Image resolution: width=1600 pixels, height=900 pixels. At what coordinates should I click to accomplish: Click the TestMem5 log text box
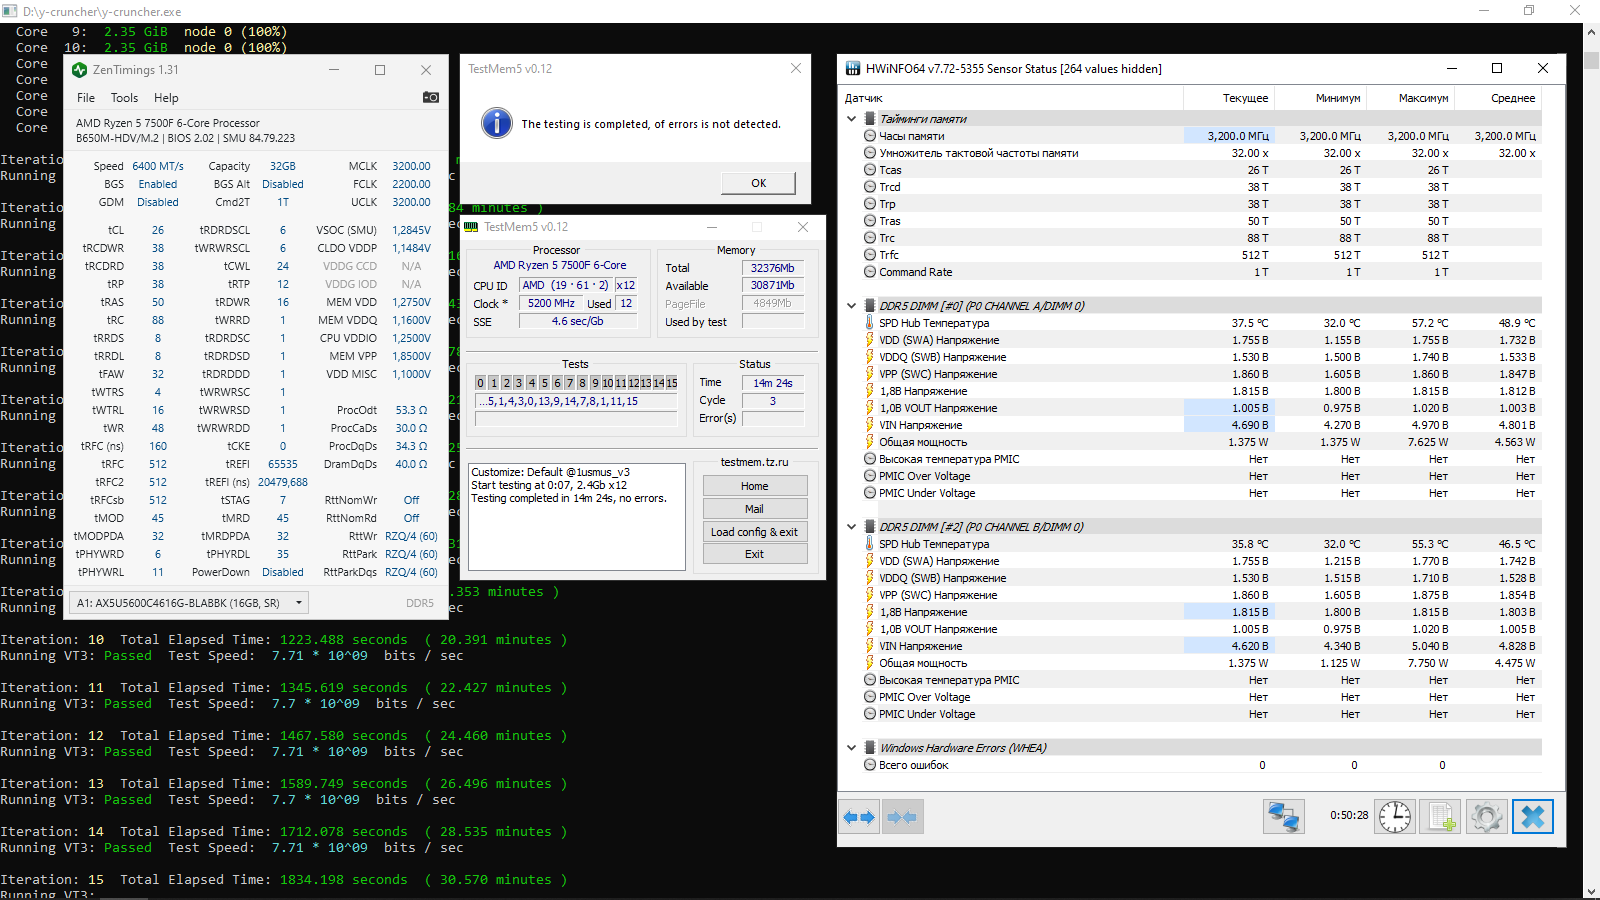pos(576,517)
